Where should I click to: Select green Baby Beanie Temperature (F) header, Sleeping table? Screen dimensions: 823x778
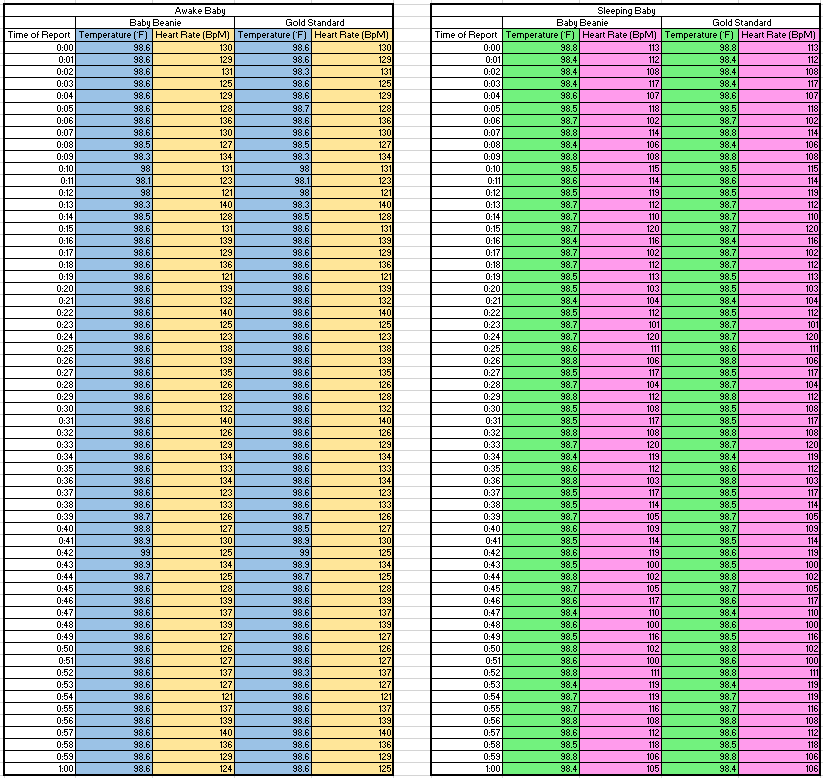542,35
